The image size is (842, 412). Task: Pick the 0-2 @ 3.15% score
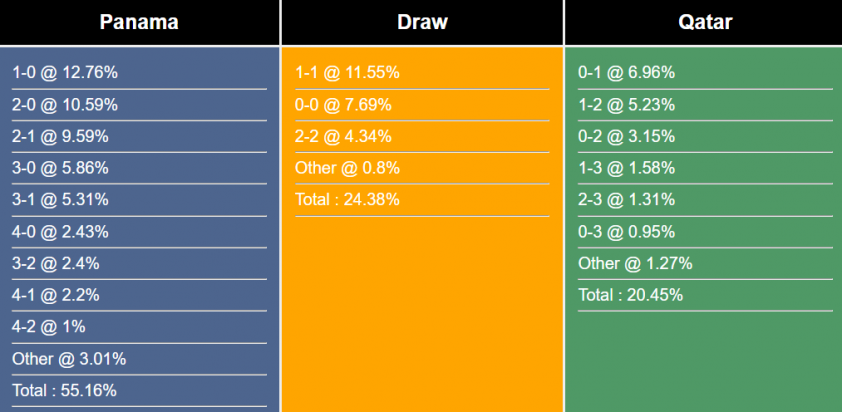click(626, 137)
